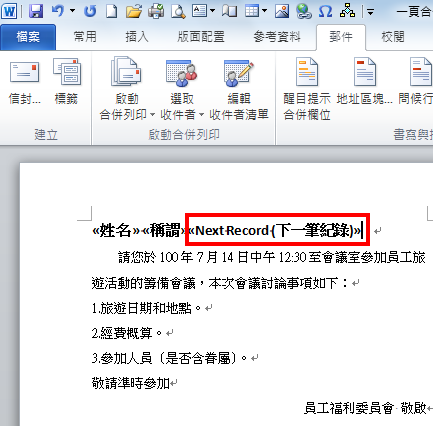Click the 編輯收件者清單 button
This screenshot has width=433, height=426.
[x=239, y=88]
